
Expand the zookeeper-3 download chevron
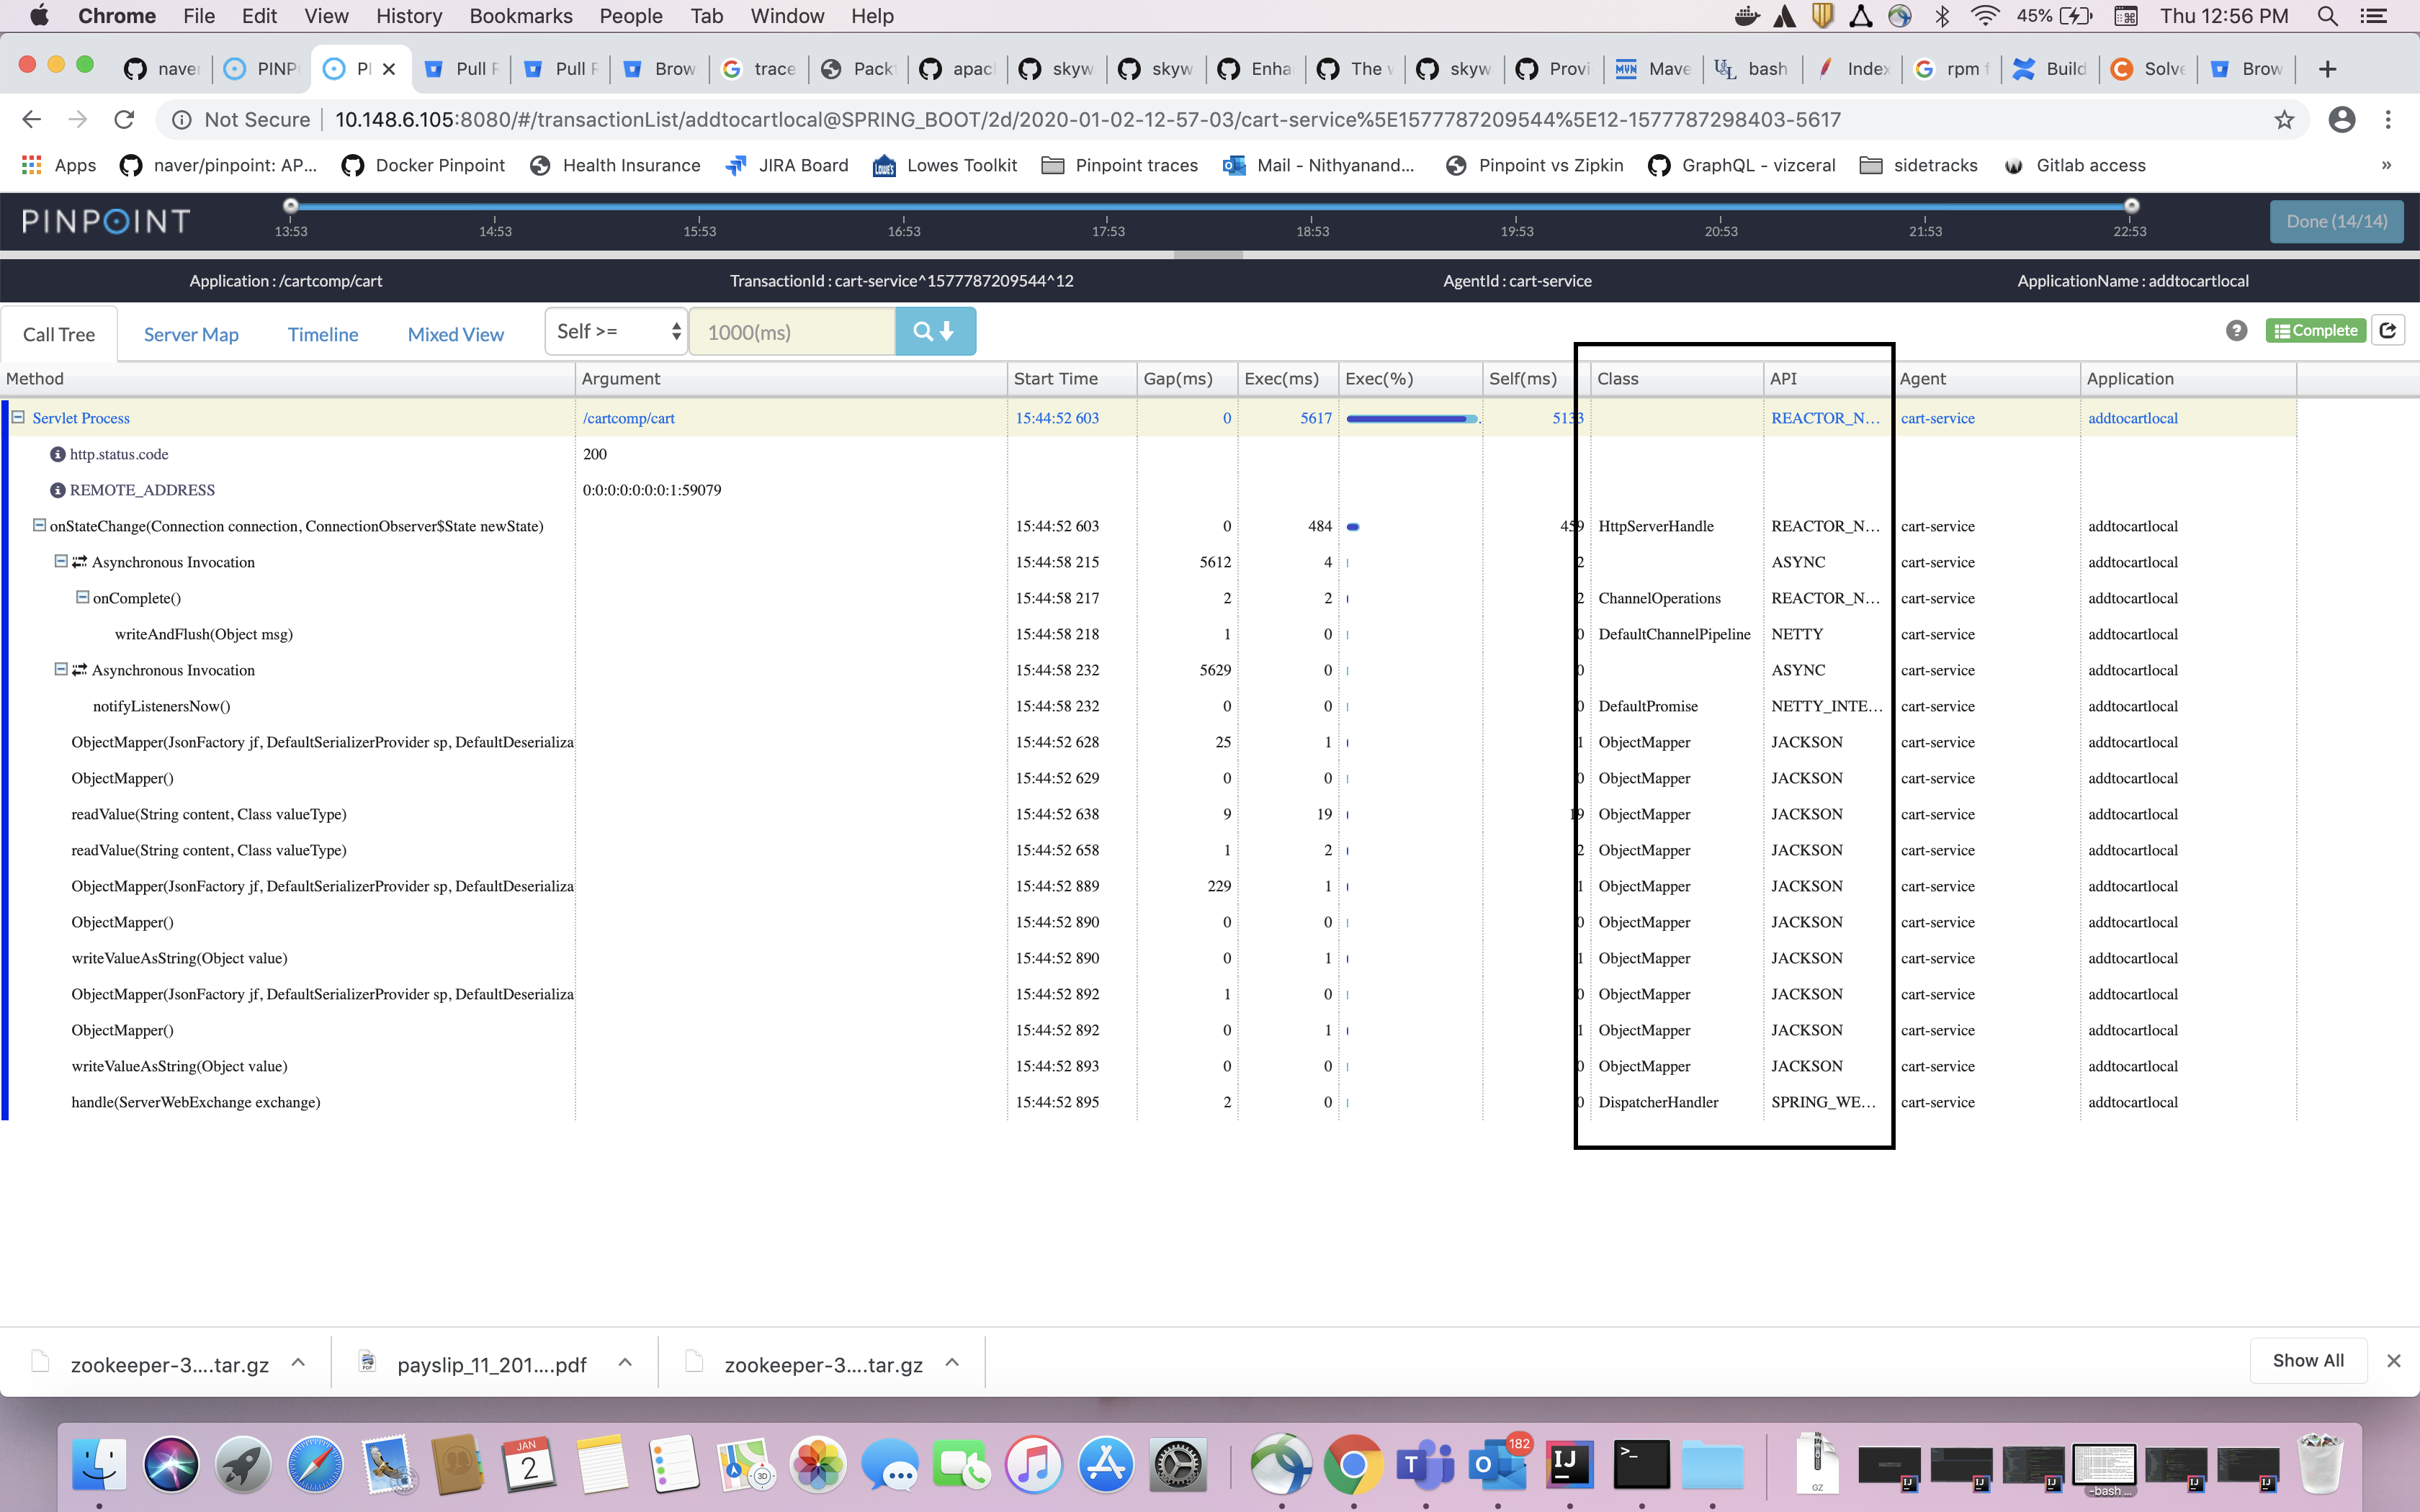tap(297, 1361)
